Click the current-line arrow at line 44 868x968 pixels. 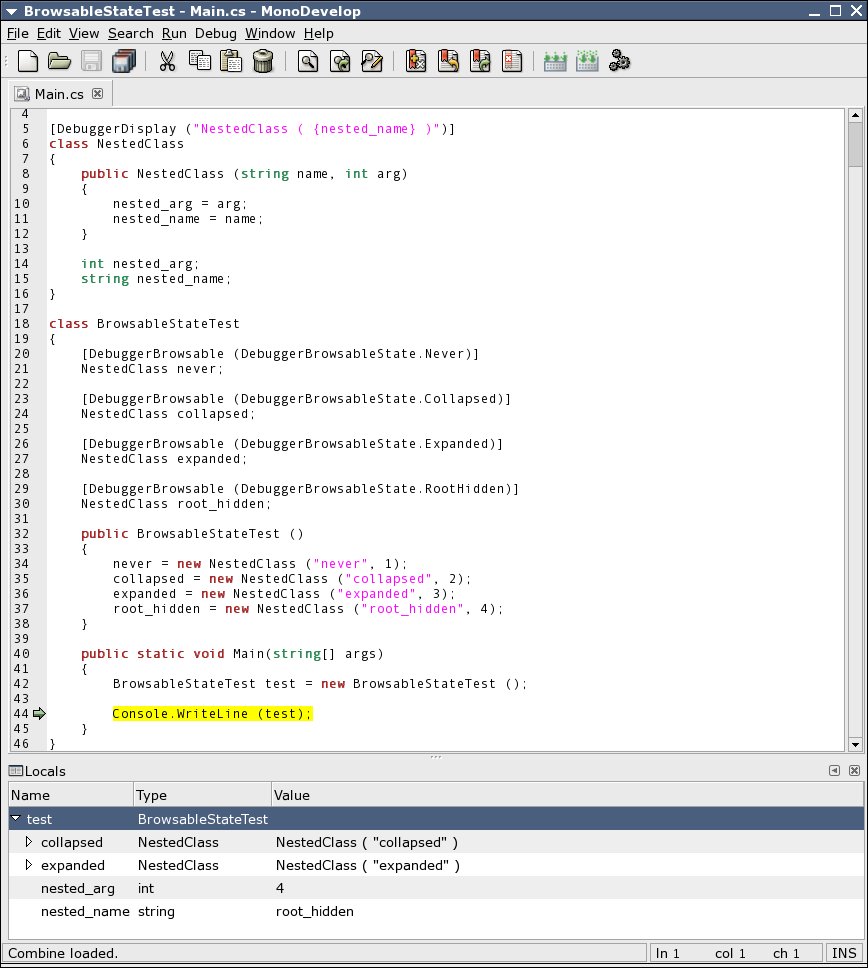click(x=40, y=714)
